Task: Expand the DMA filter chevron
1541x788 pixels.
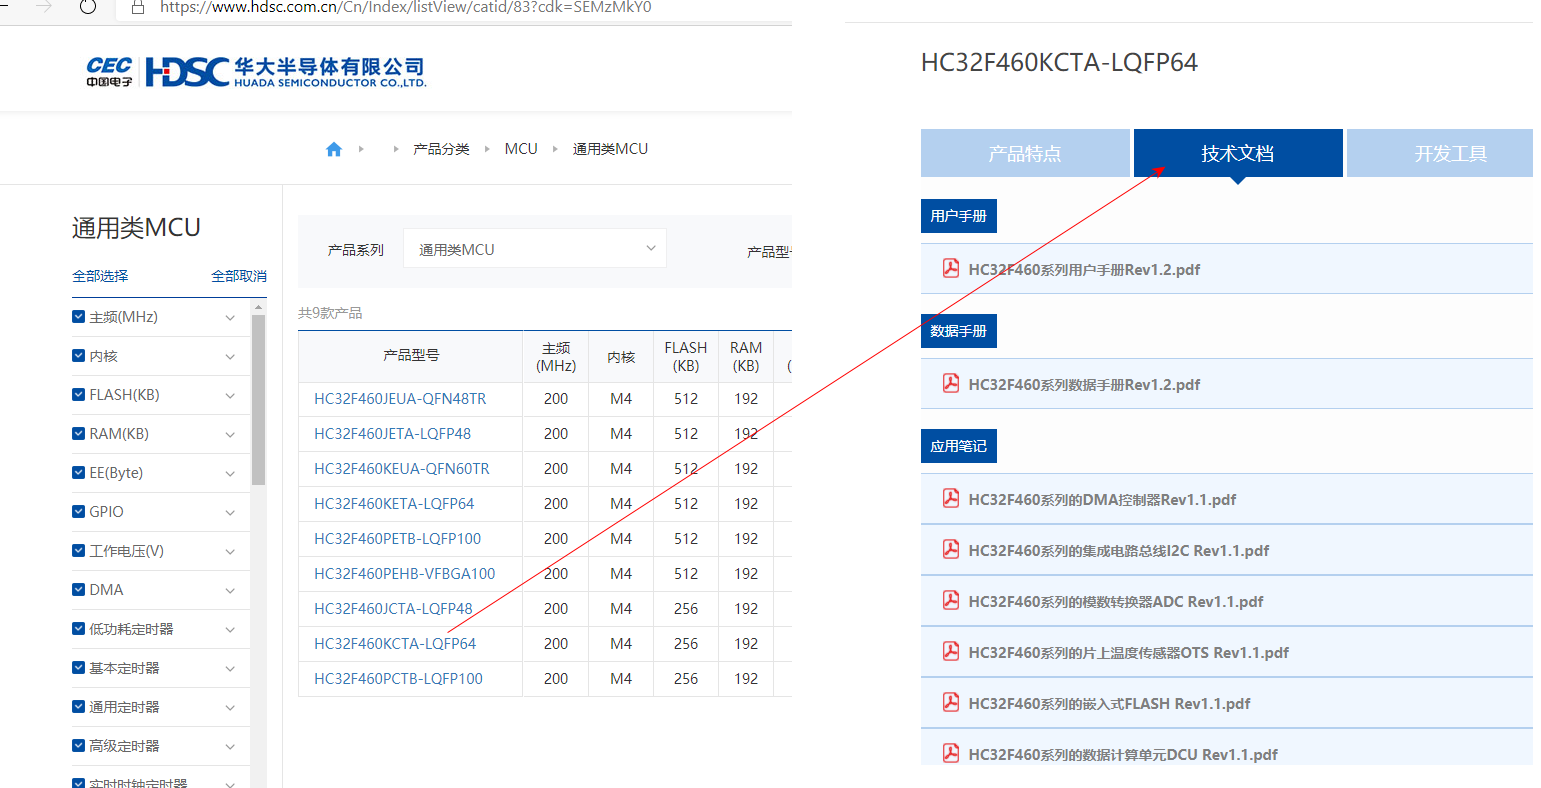Action: (x=230, y=591)
